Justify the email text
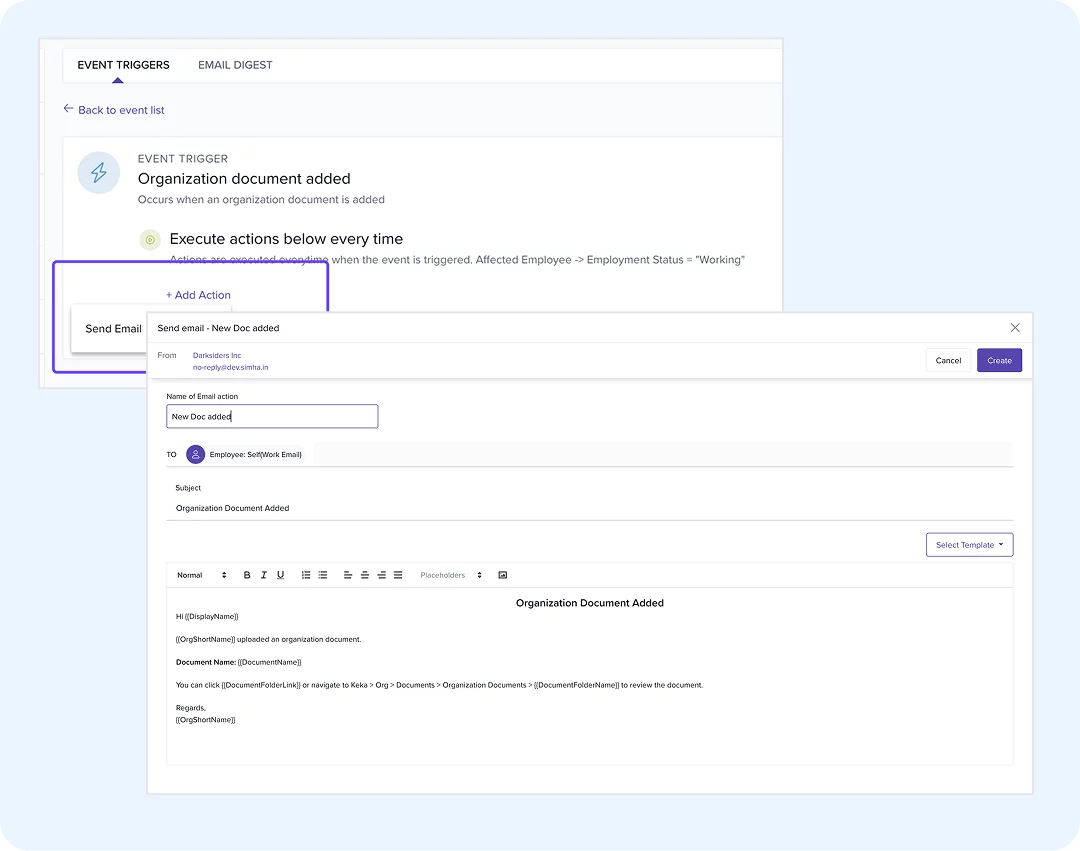Viewport: 1080px width, 851px height. (398, 575)
